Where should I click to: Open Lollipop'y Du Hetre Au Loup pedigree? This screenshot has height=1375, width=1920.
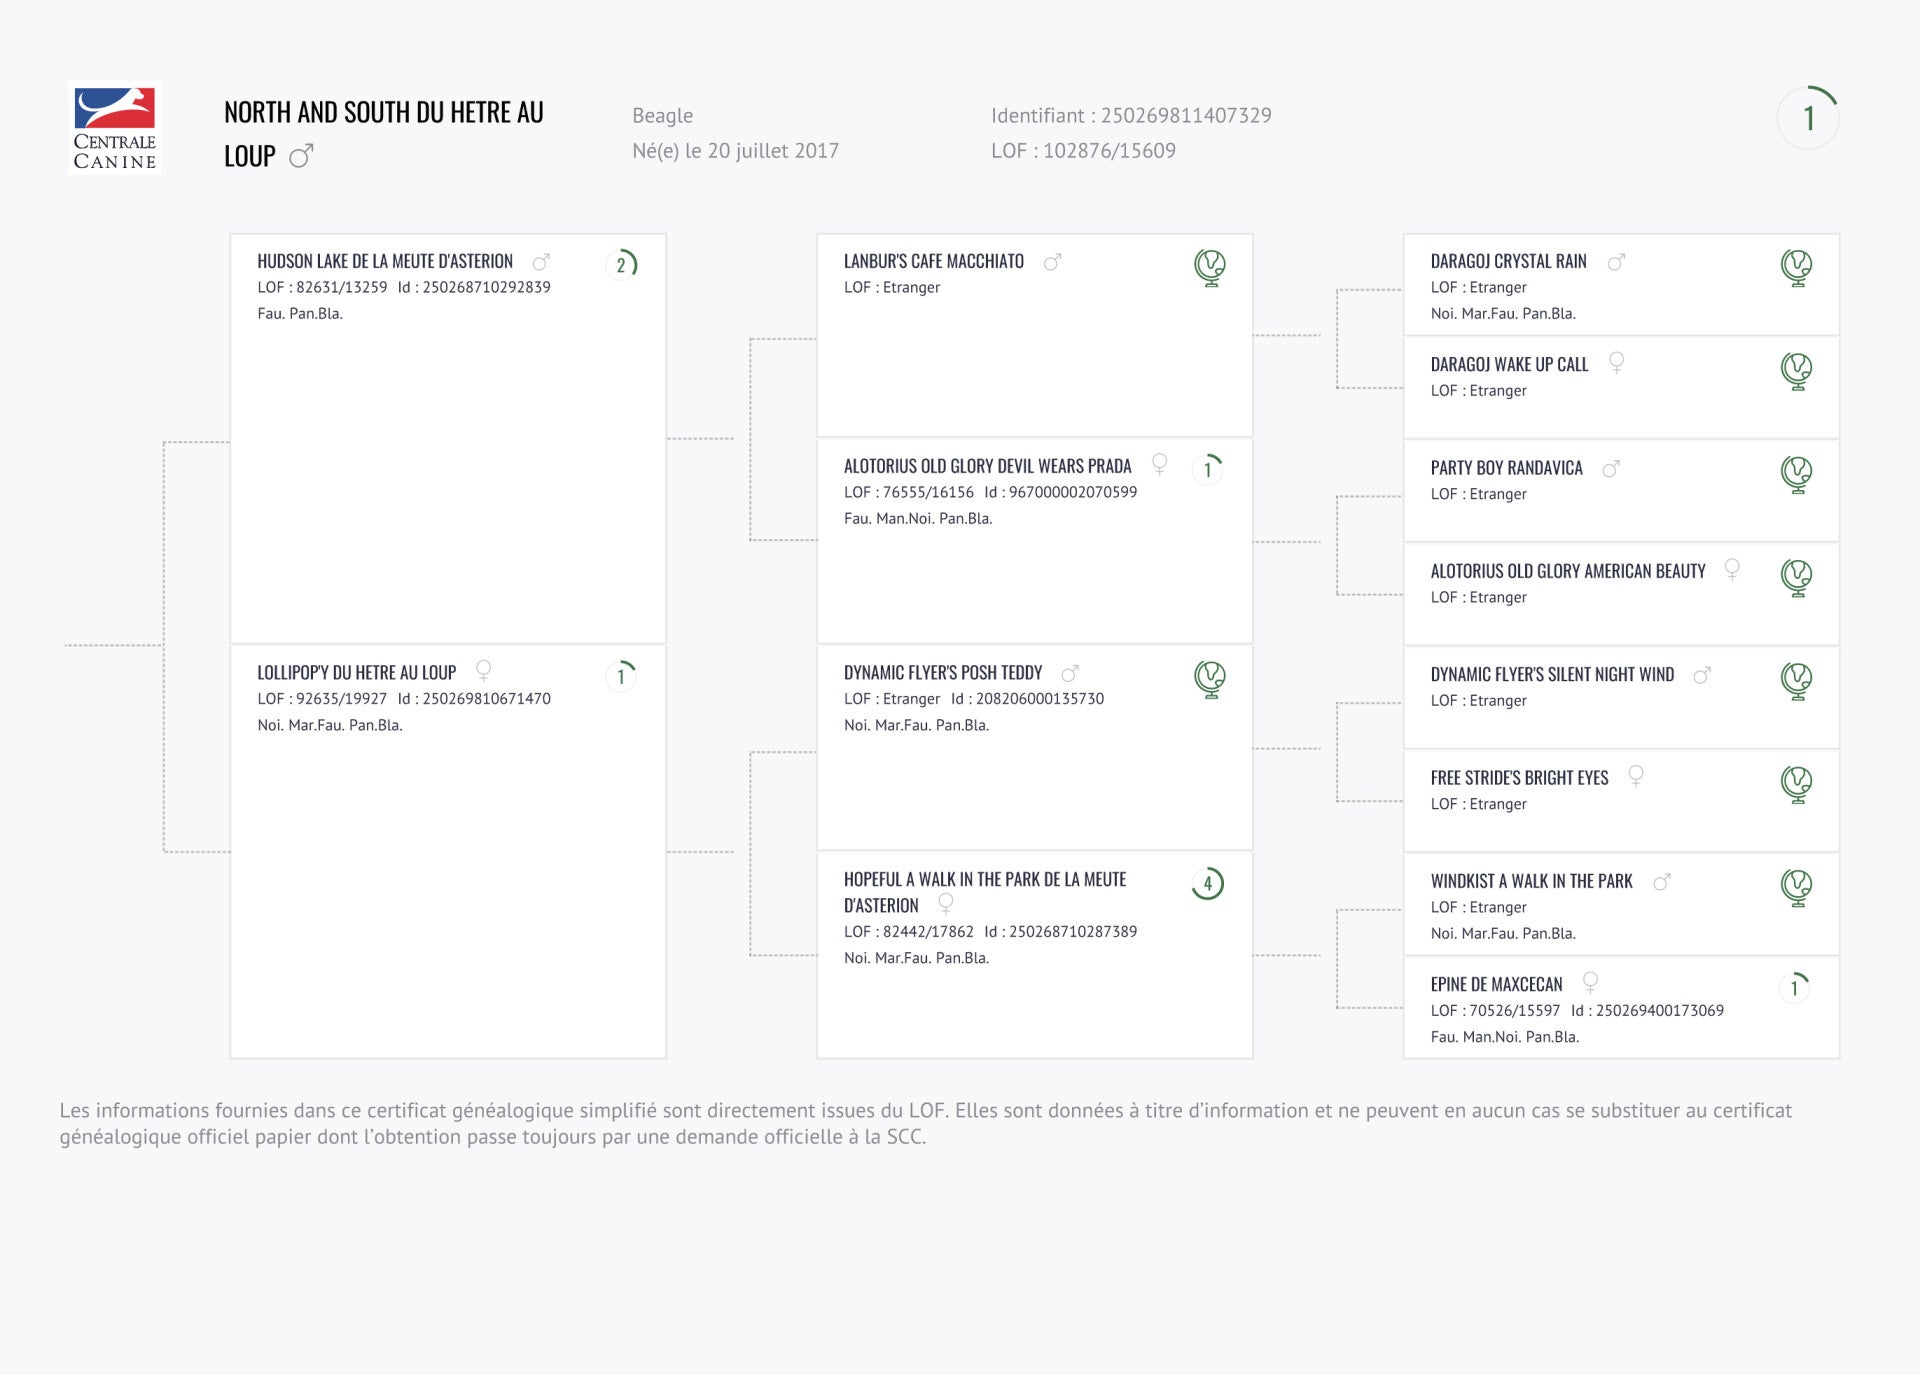tap(356, 673)
